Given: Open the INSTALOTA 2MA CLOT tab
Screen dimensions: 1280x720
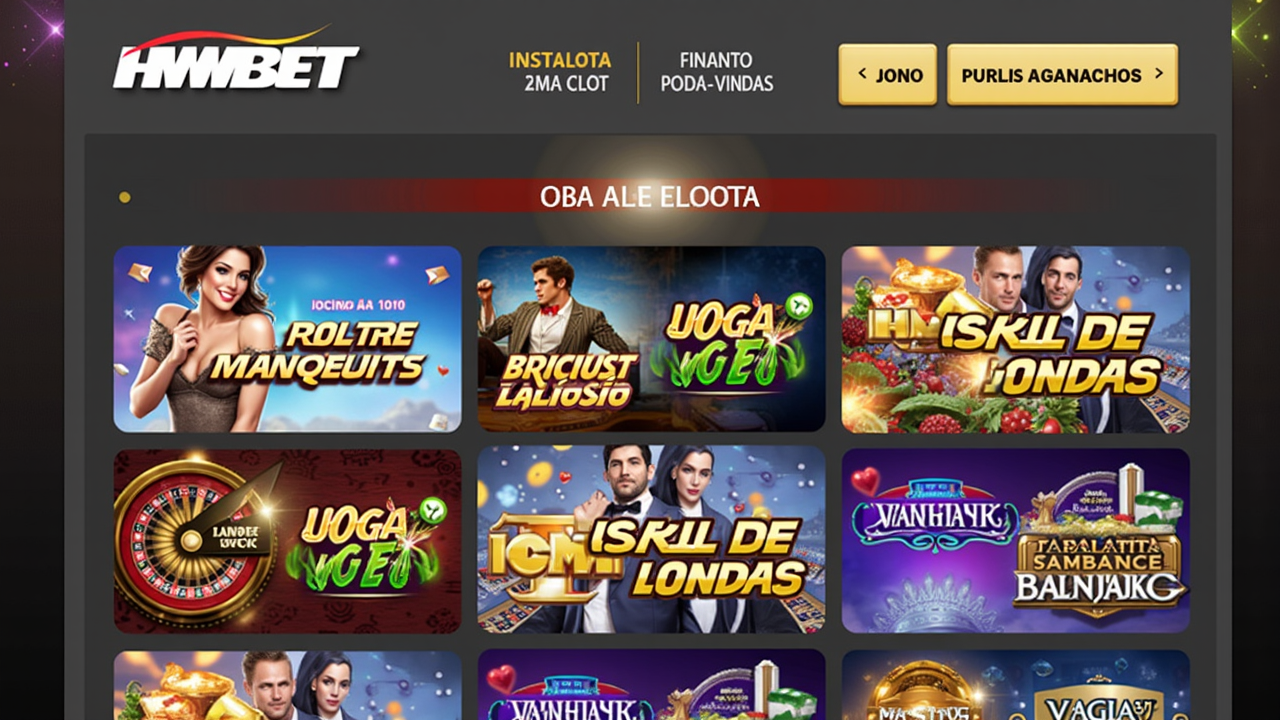Looking at the screenshot, I should click(x=560, y=72).
